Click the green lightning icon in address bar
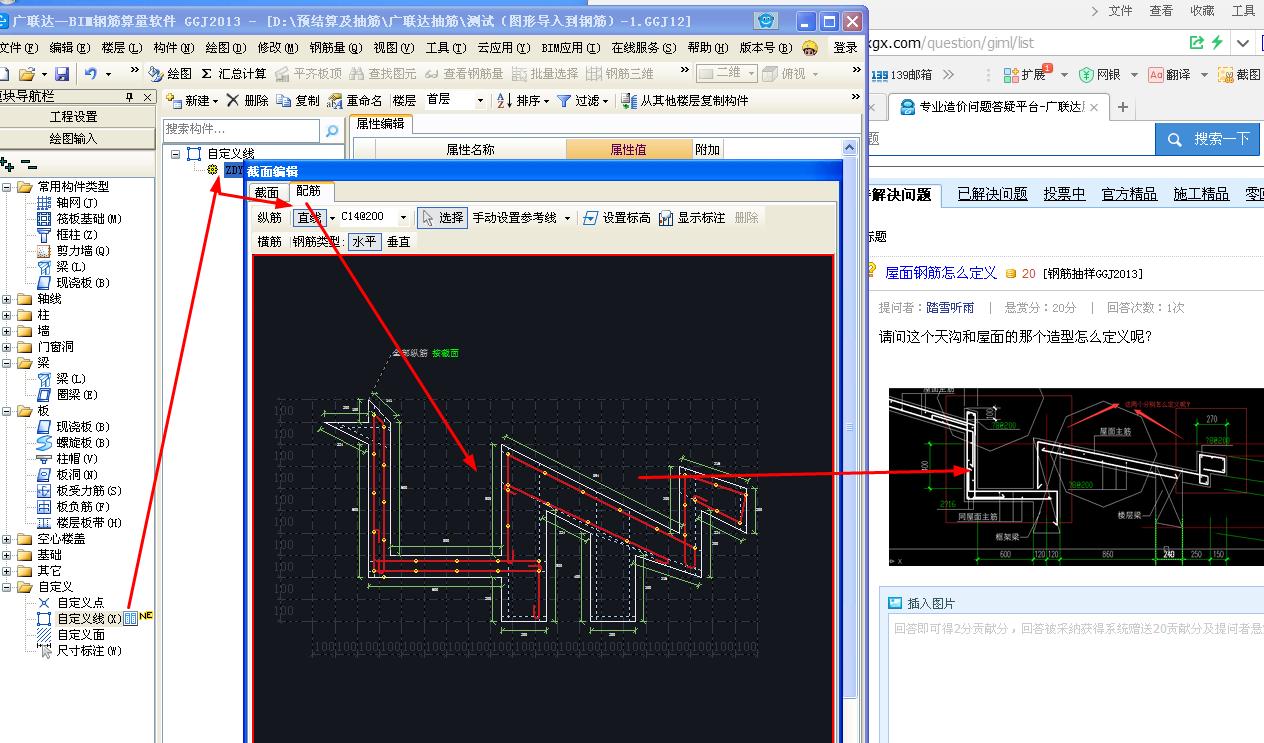This screenshot has height=743, width=1264. click(1217, 43)
